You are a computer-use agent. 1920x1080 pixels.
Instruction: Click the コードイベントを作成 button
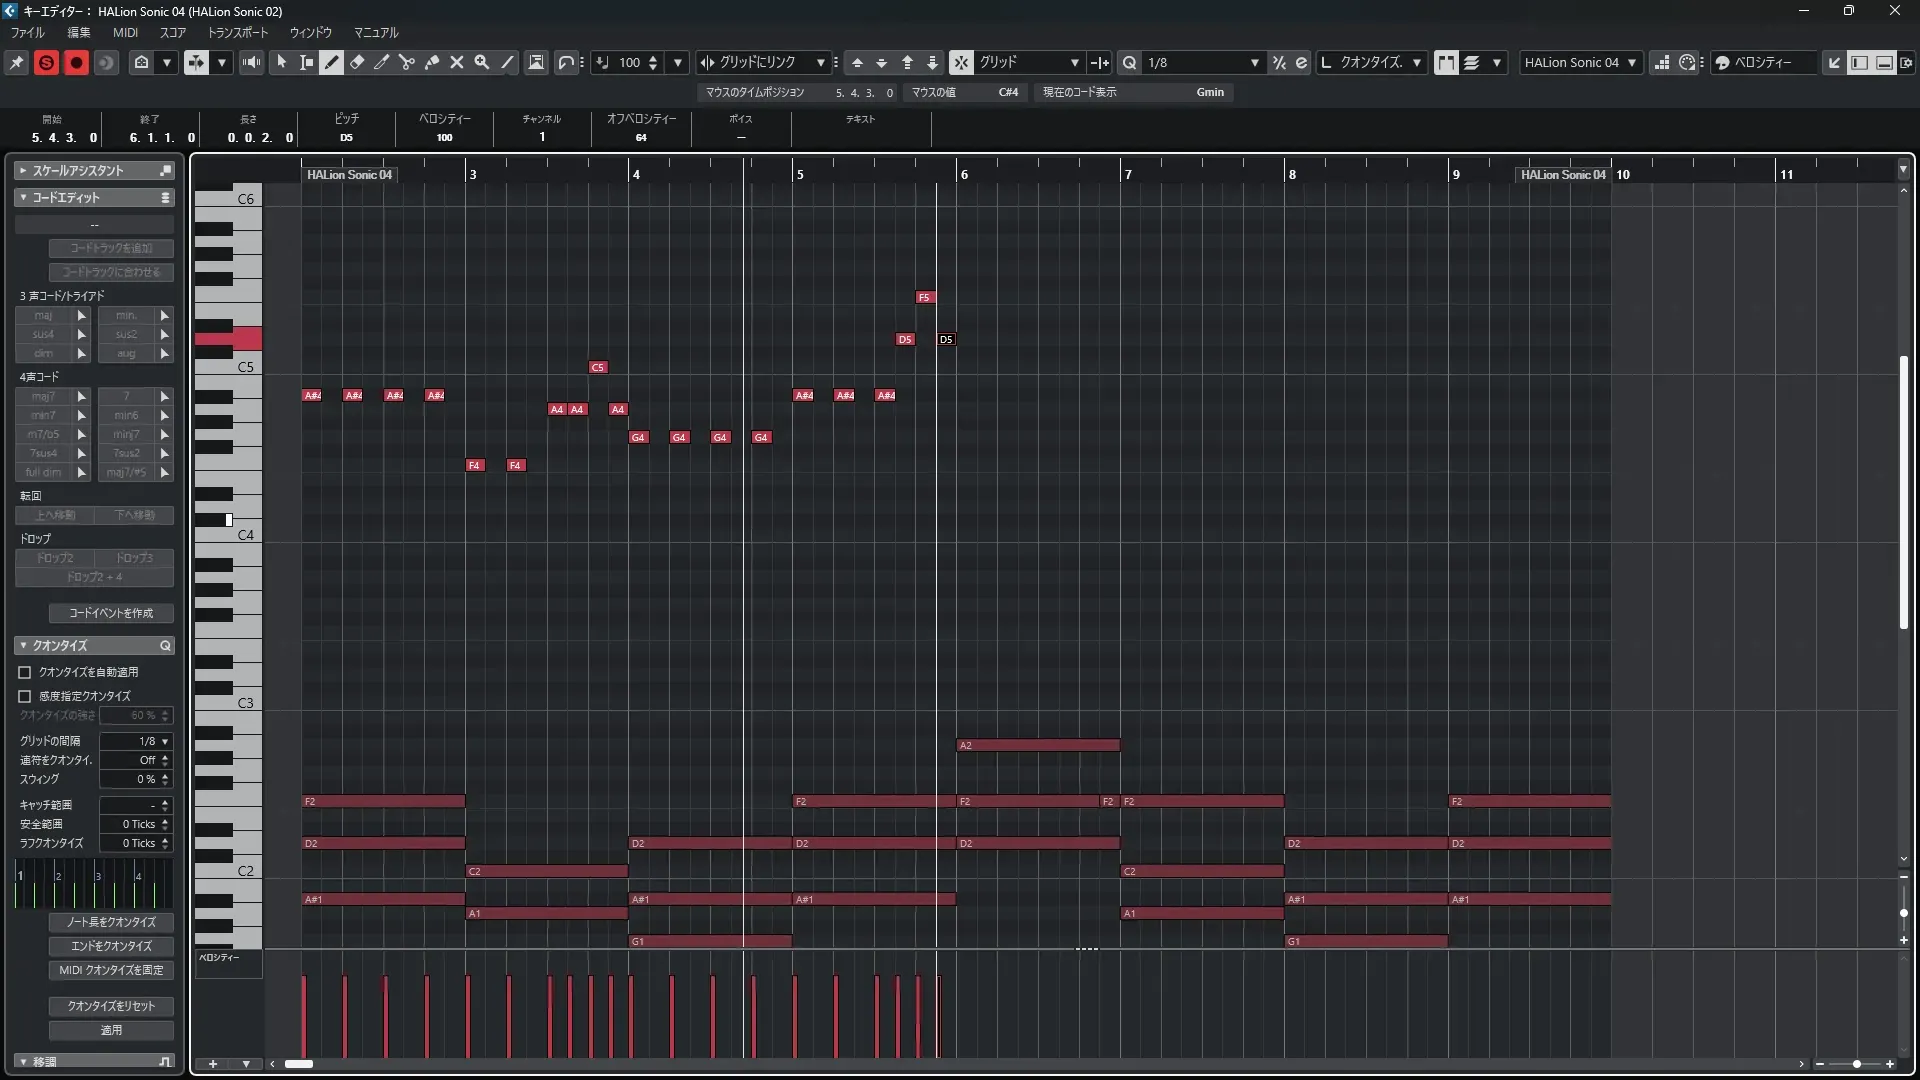111,613
